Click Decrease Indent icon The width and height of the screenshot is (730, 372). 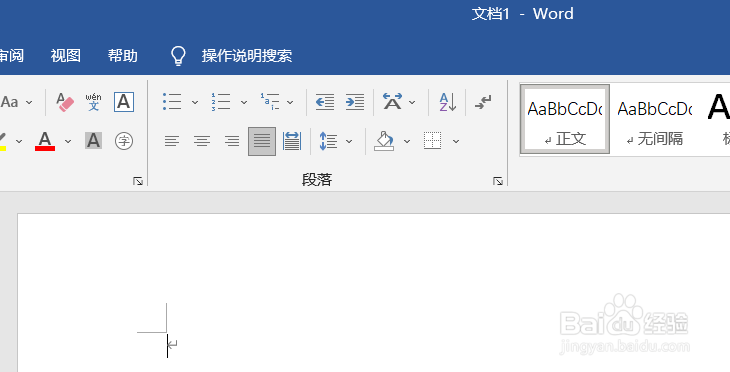[x=324, y=102]
